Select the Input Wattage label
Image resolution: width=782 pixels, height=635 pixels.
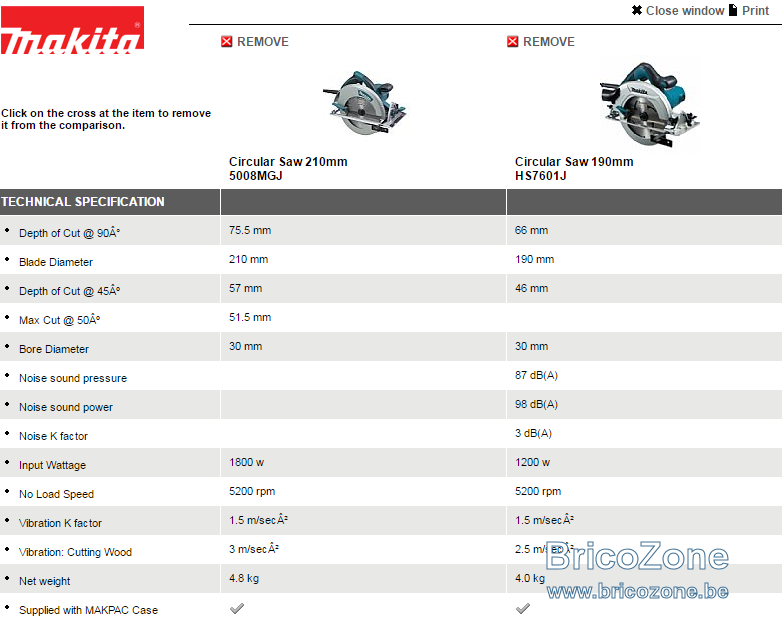[52, 465]
